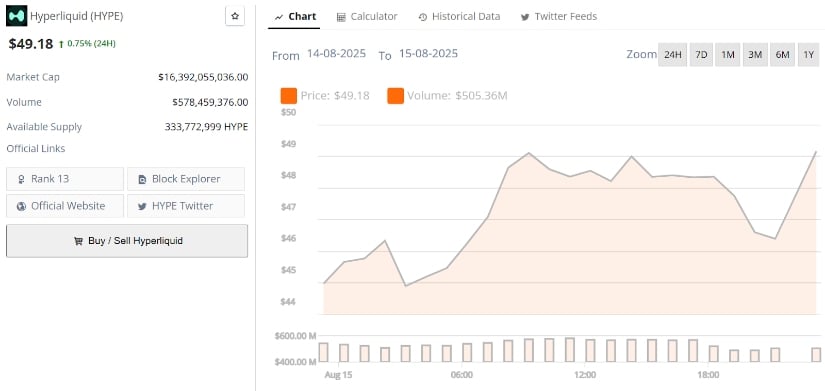This screenshot has height=391, width=825.
Task: Click the Hyperliquid (HYPE) title text
Action: point(76,16)
